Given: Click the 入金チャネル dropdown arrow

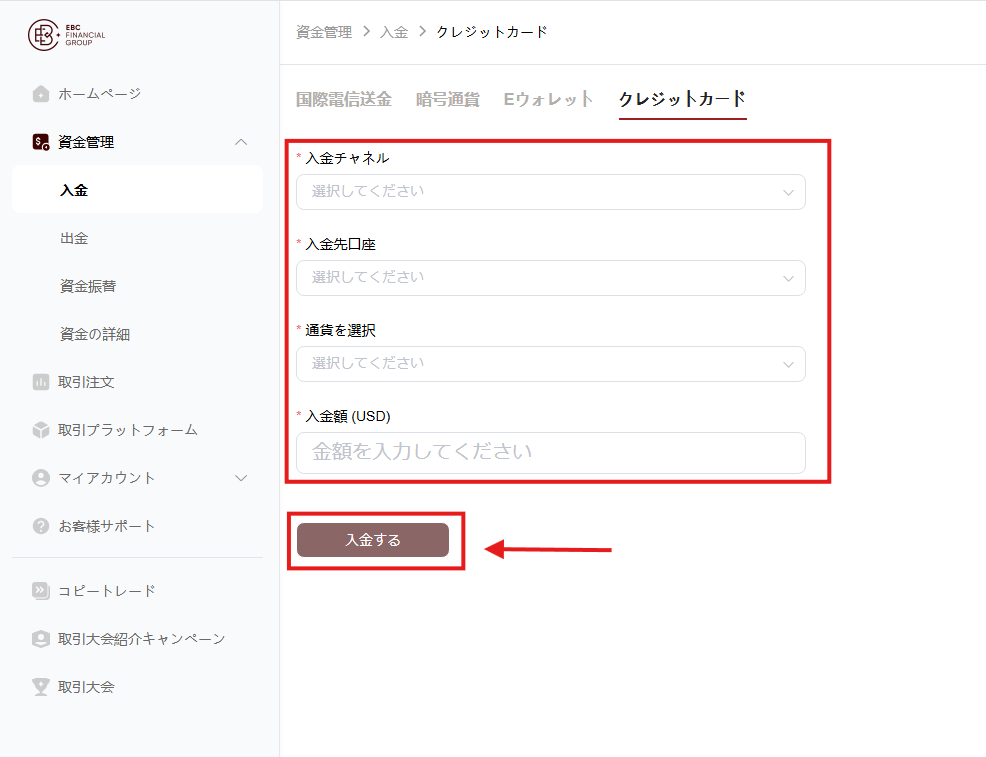Looking at the screenshot, I should point(788,192).
